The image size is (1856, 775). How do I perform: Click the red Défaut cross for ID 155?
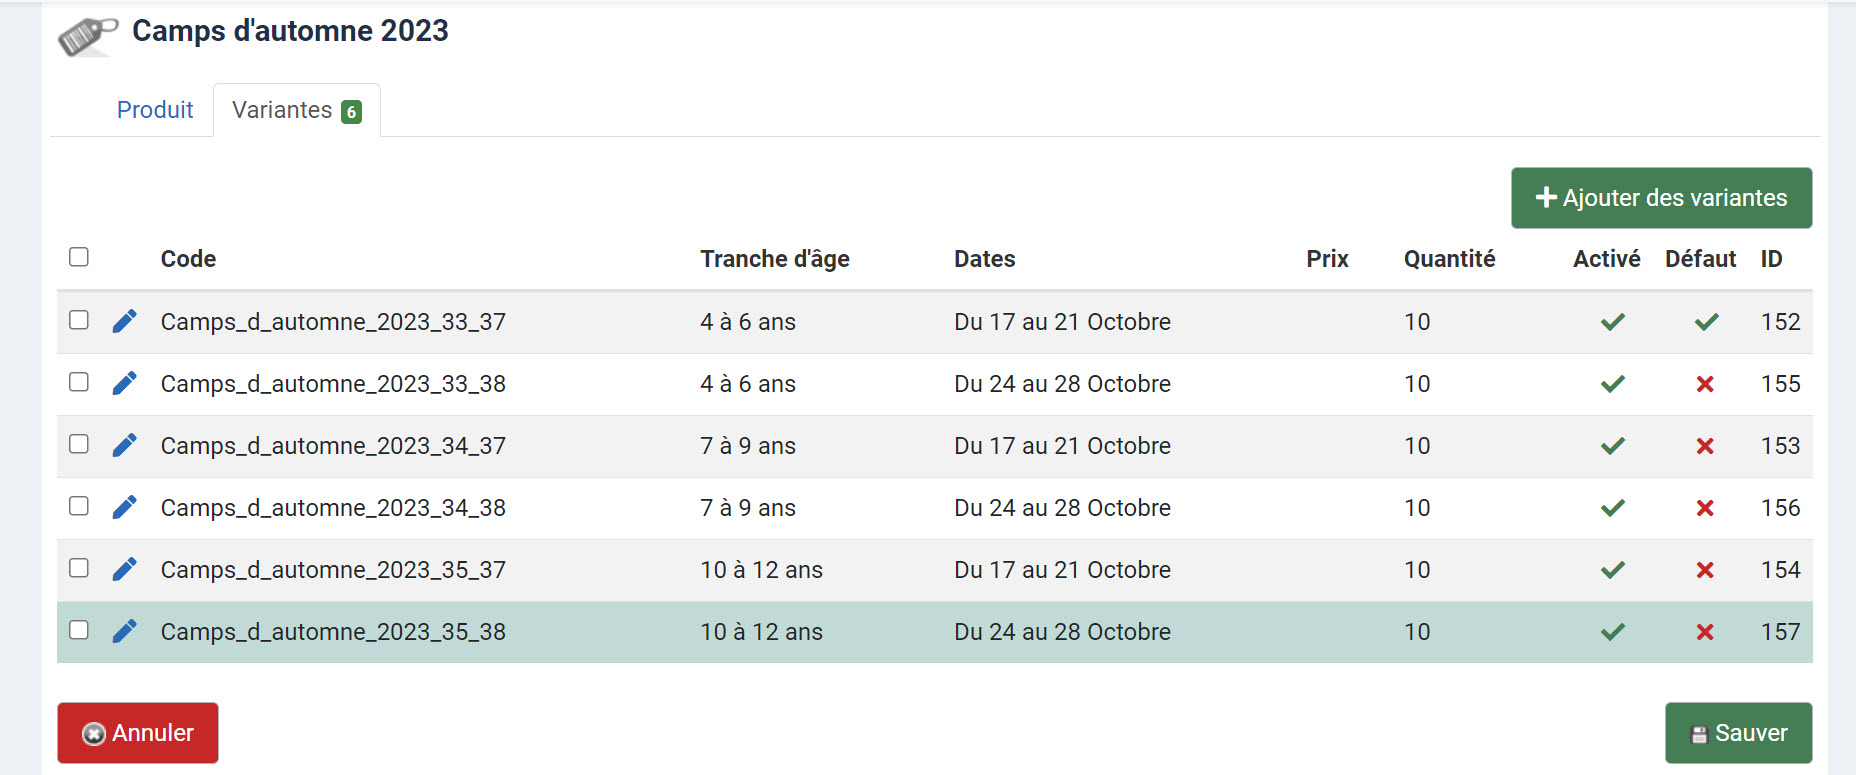coord(1705,384)
